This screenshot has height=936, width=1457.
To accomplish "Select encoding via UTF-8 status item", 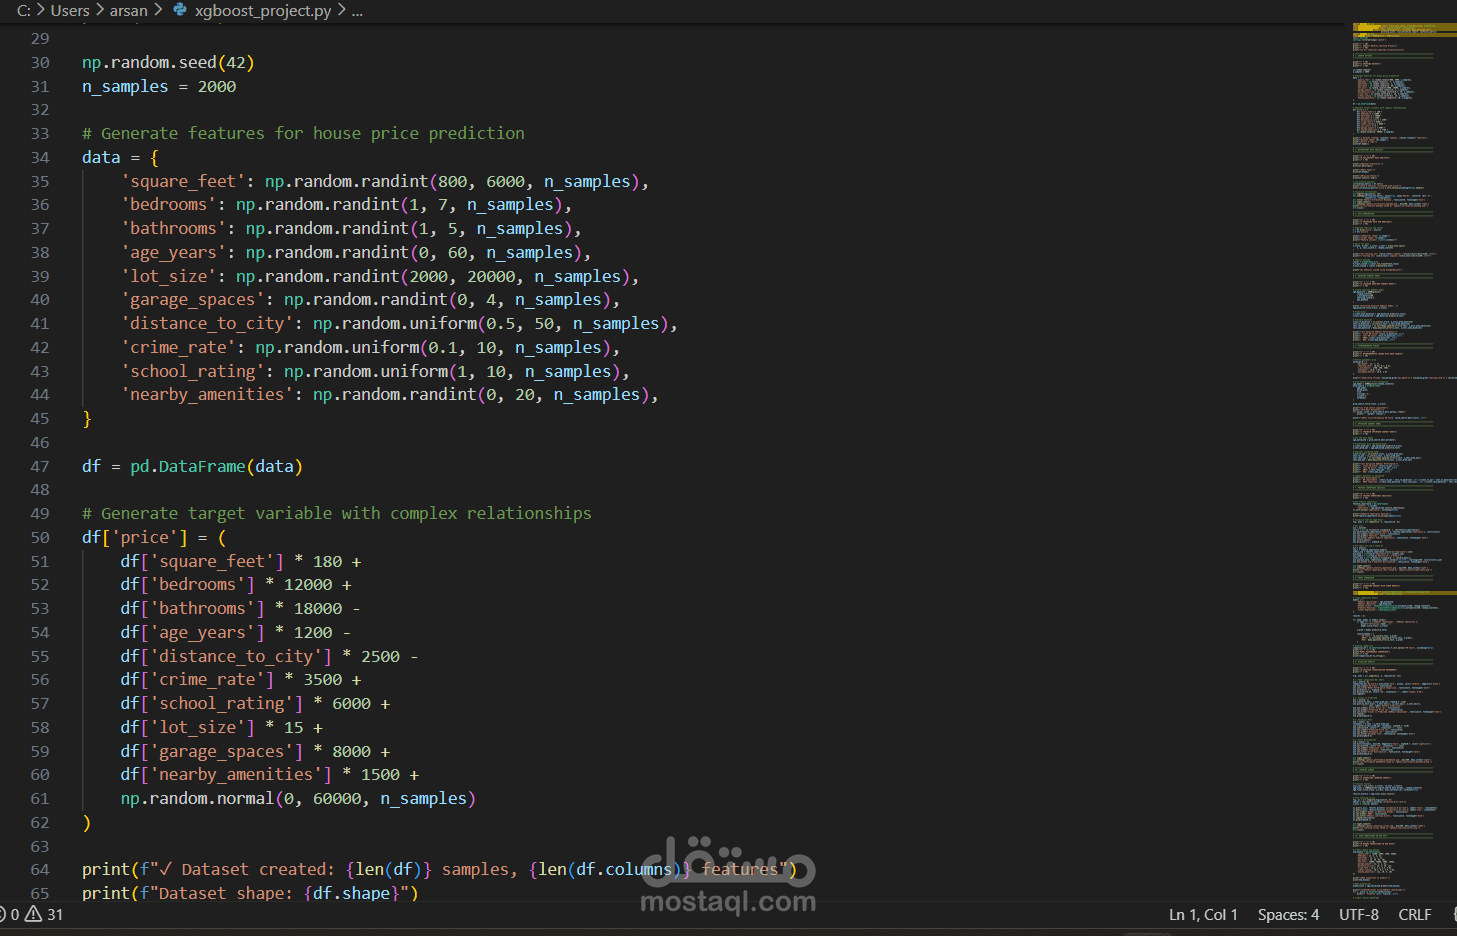I will click(1359, 914).
